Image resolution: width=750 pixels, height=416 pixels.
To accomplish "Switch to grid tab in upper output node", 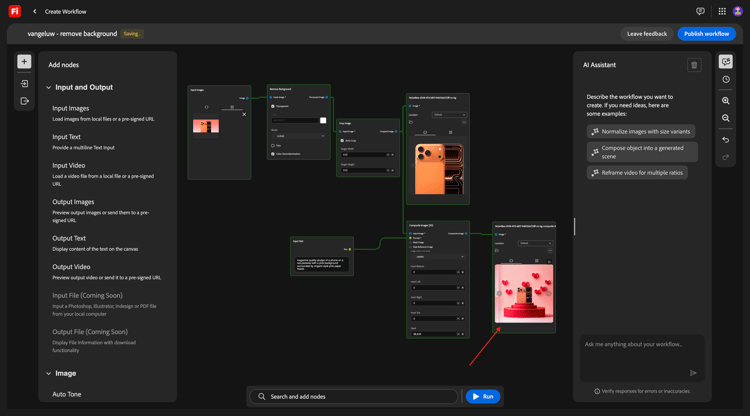I will (450, 132).
